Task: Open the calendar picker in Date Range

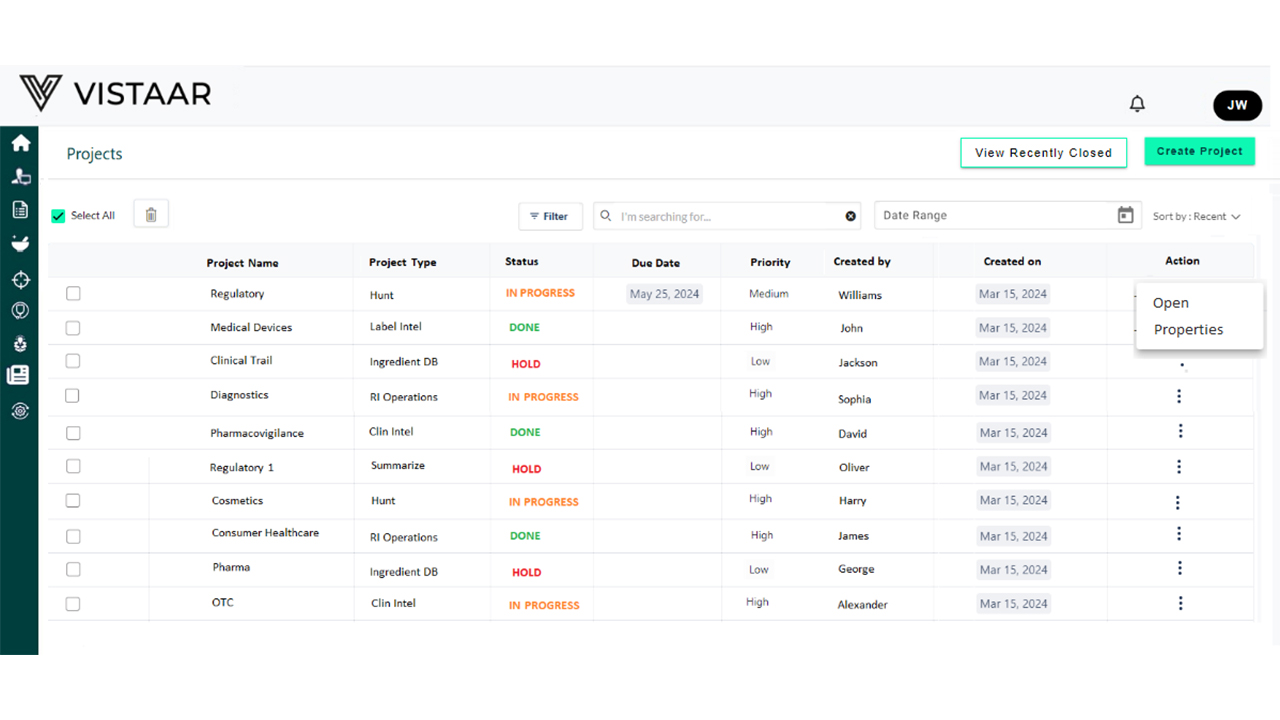Action: coord(1125,215)
